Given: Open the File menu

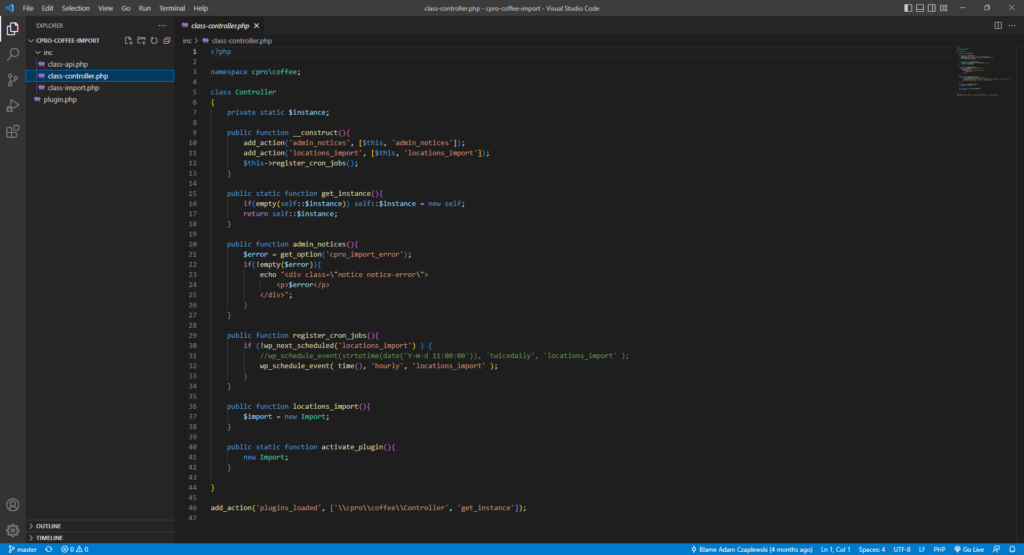Looking at the screenshot, I should (x=27, y=8).
